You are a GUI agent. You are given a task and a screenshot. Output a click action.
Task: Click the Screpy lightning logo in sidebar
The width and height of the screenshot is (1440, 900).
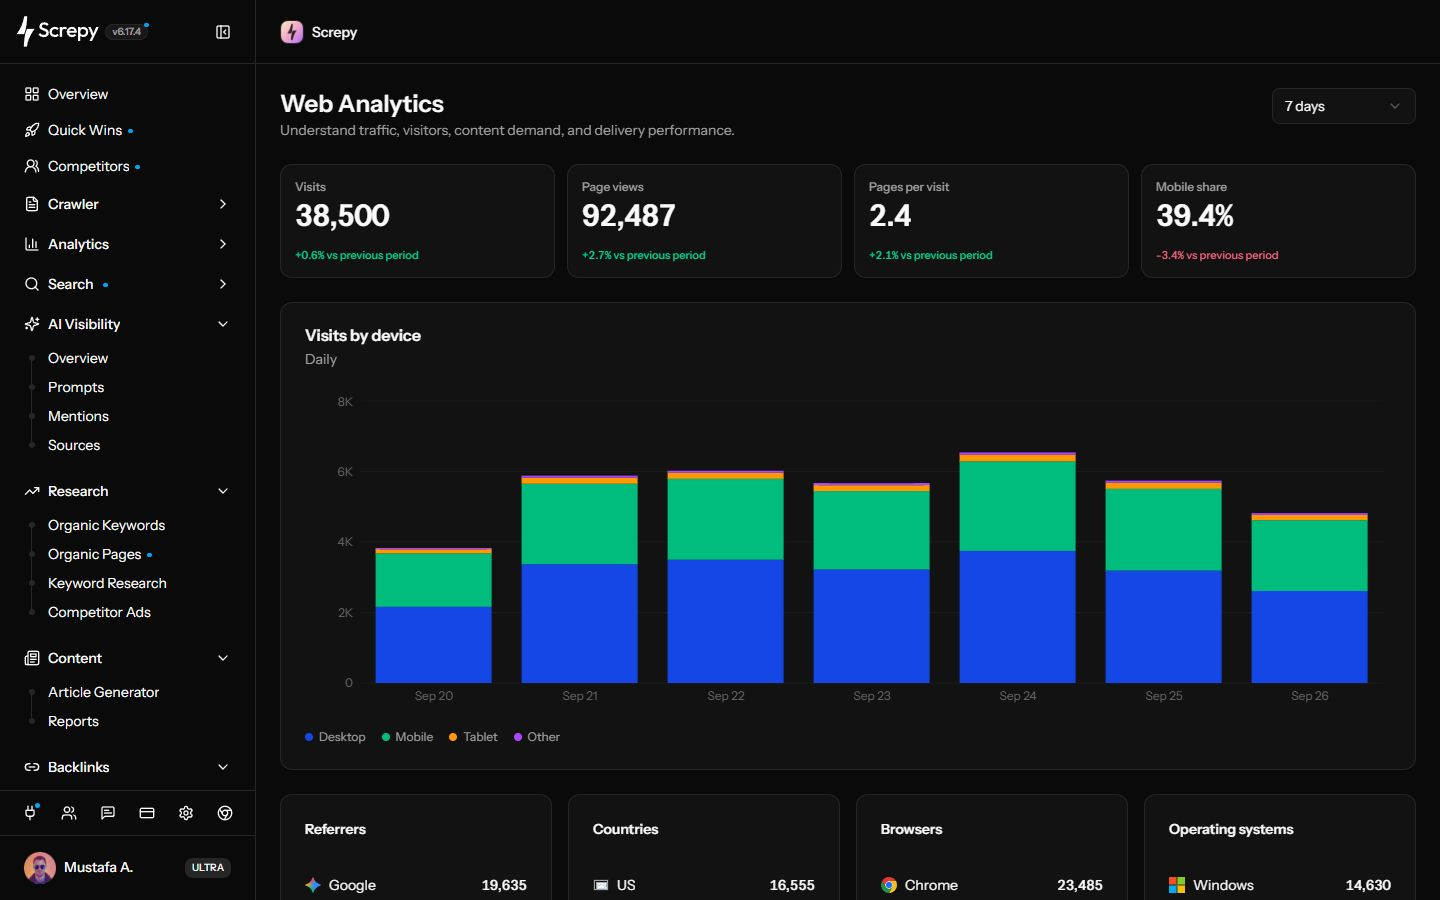tap(25, 32)
